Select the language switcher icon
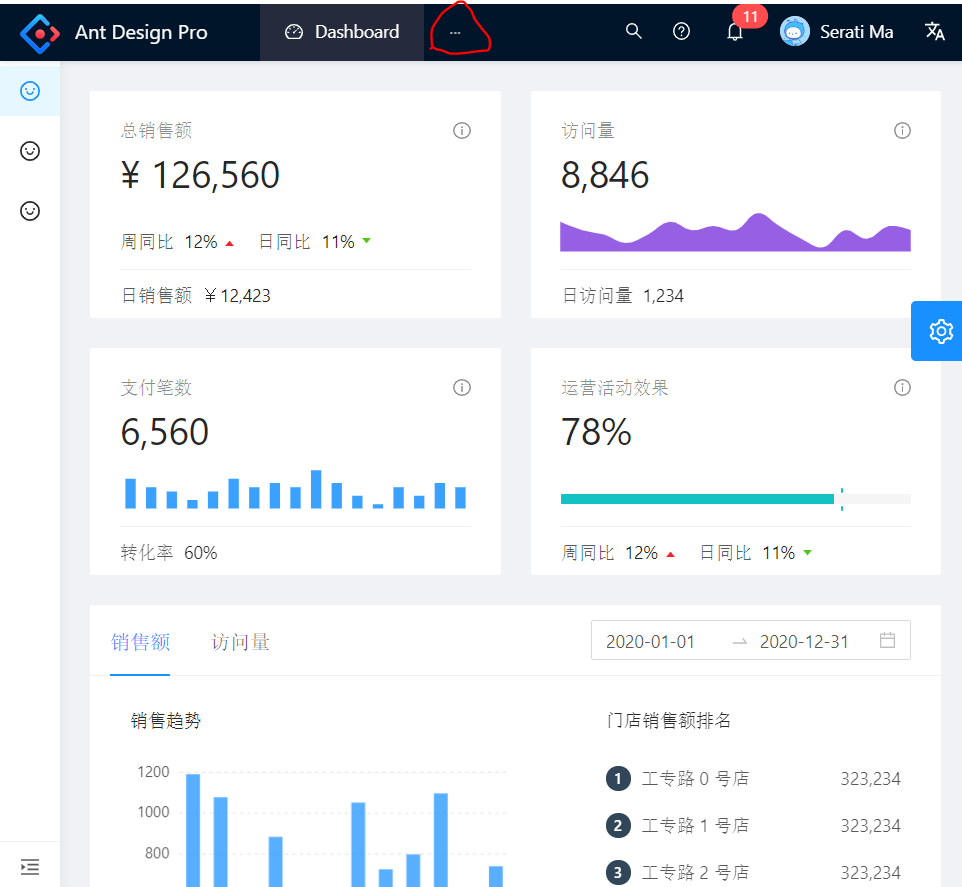 coord(934,31)
